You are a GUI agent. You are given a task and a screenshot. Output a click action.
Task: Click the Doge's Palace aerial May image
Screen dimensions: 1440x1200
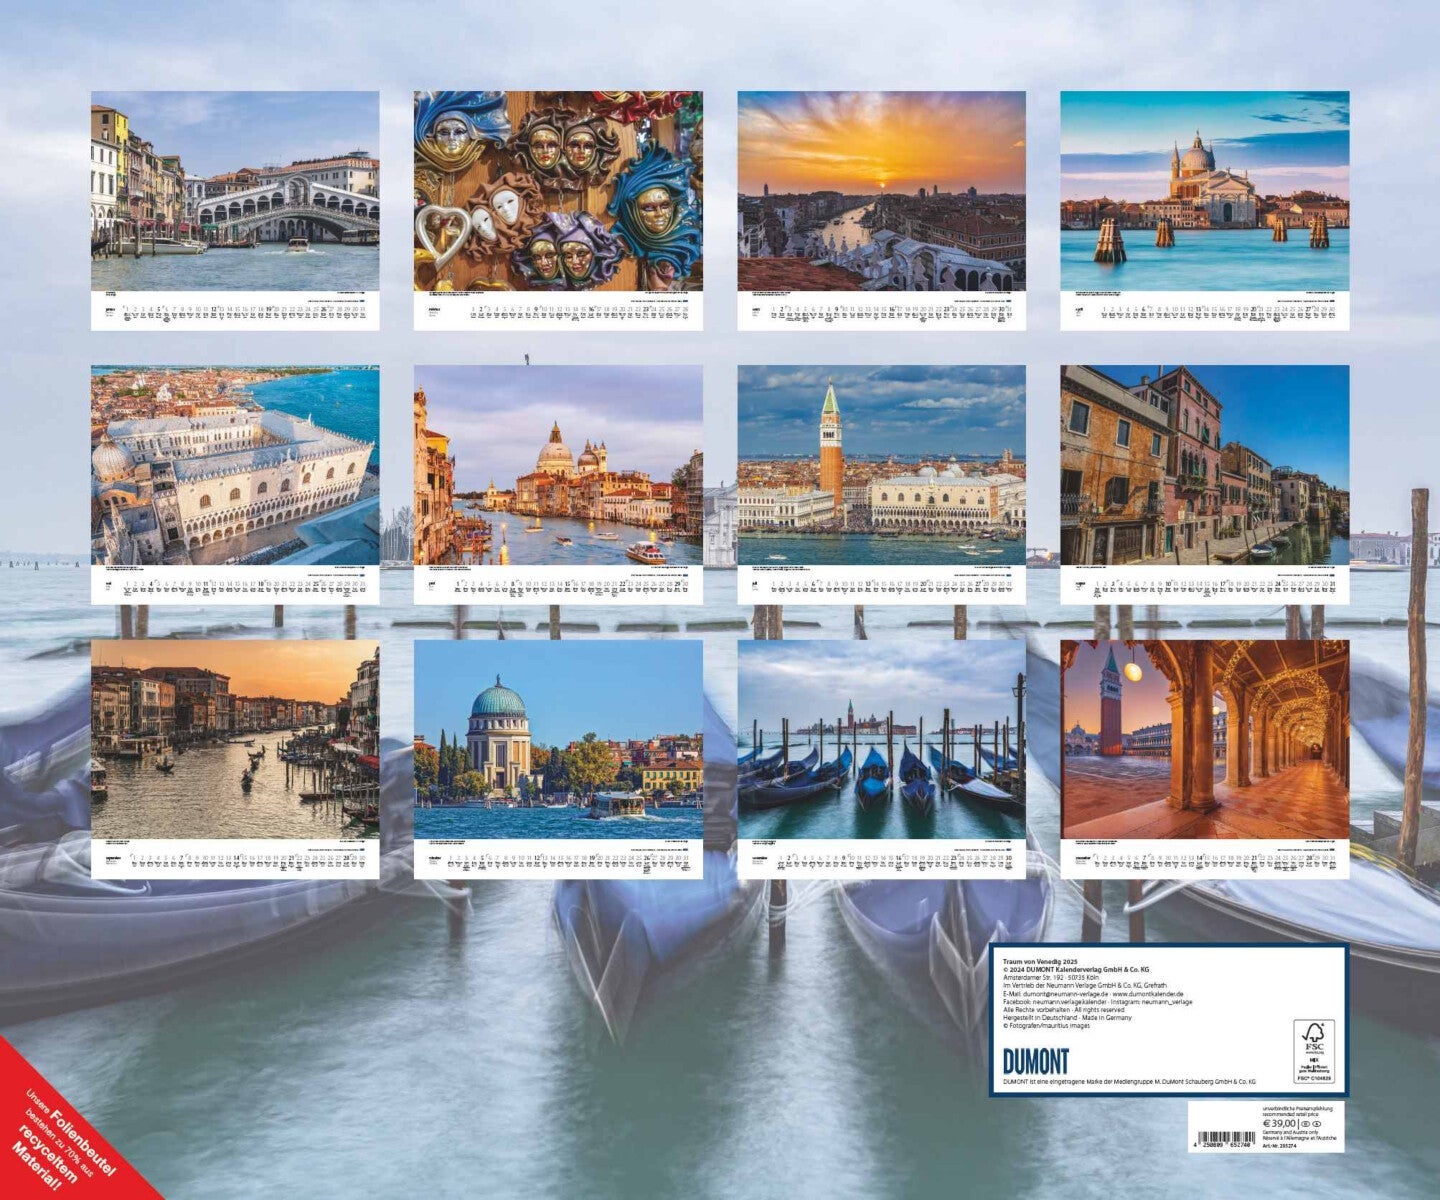(x=235, y=465)
